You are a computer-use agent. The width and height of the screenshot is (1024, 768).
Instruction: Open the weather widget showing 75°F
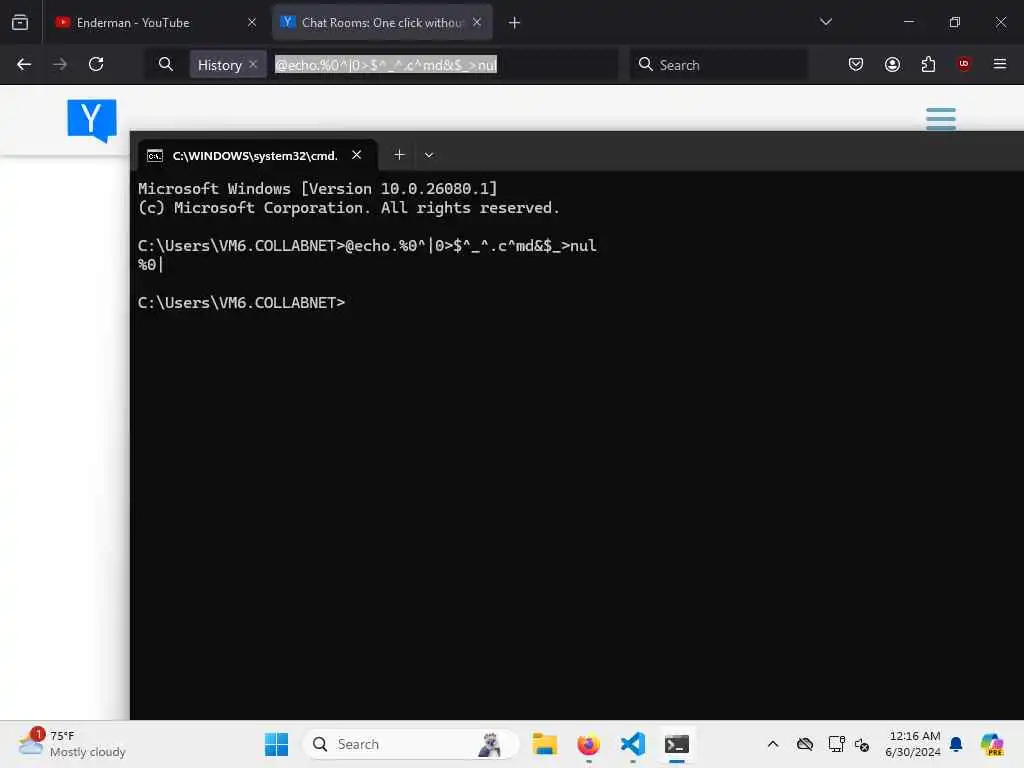[71, 743]
